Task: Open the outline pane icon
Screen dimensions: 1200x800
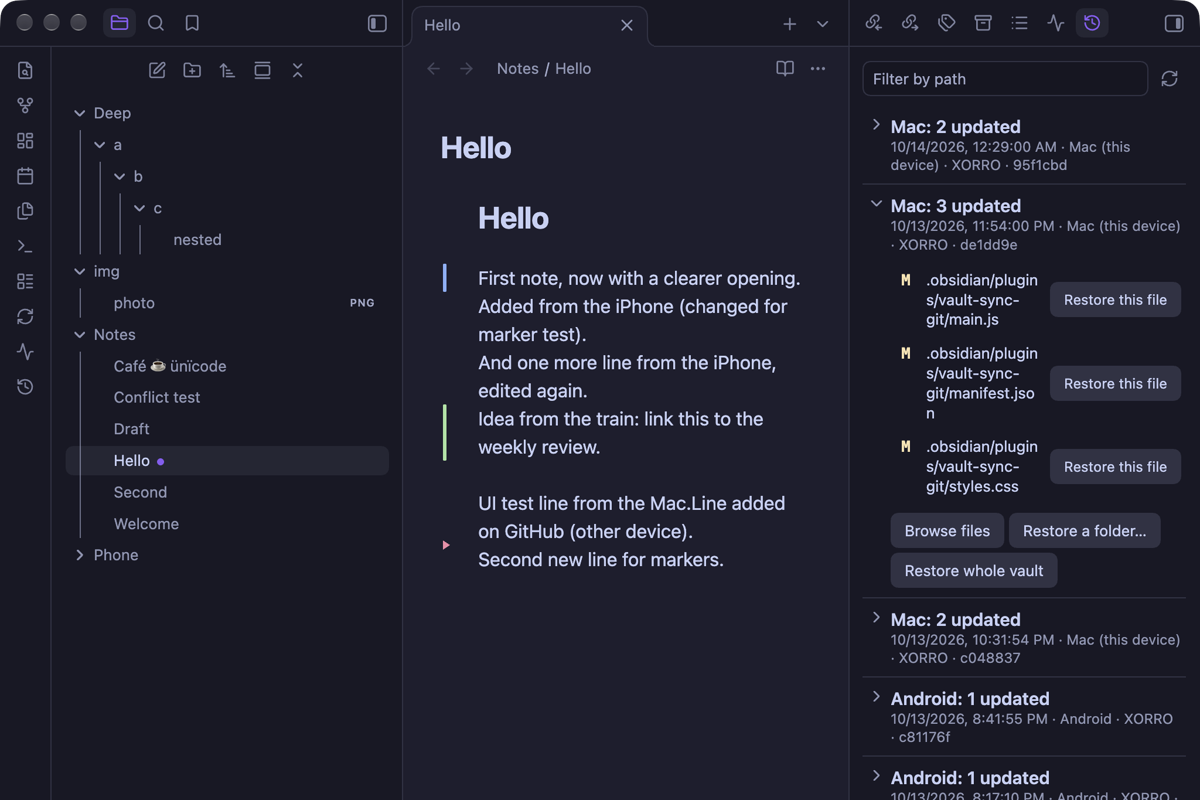Action: tap(1019, 23)
